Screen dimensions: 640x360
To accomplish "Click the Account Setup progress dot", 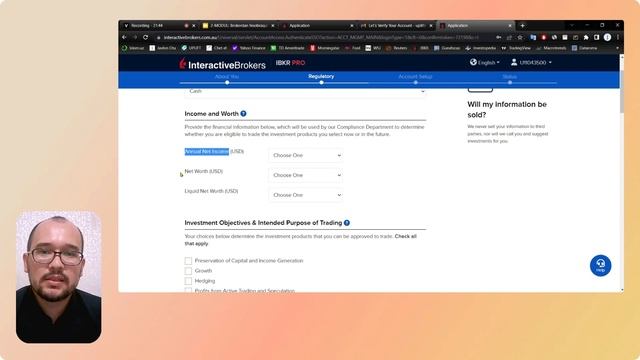I will coord(416,82).
